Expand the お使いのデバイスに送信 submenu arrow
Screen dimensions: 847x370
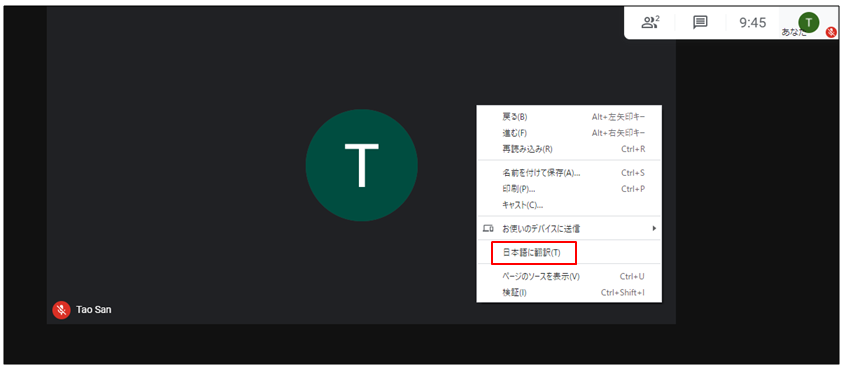655,228
